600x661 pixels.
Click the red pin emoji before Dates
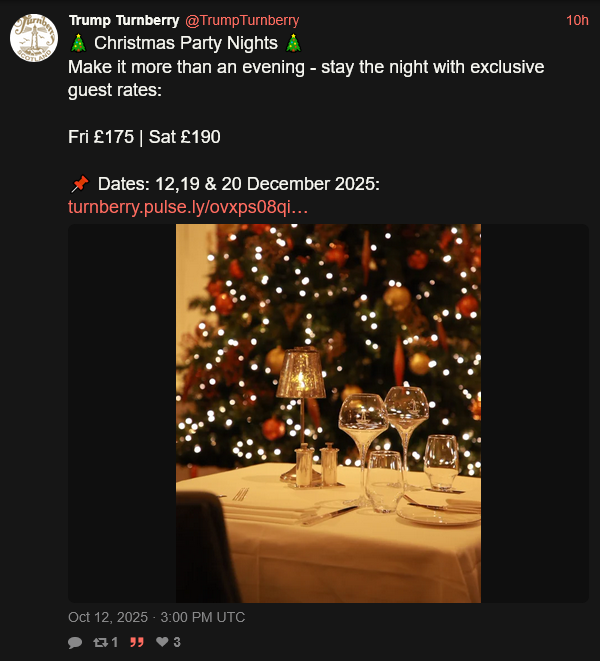pyautogui.click(x=79, y=184)
